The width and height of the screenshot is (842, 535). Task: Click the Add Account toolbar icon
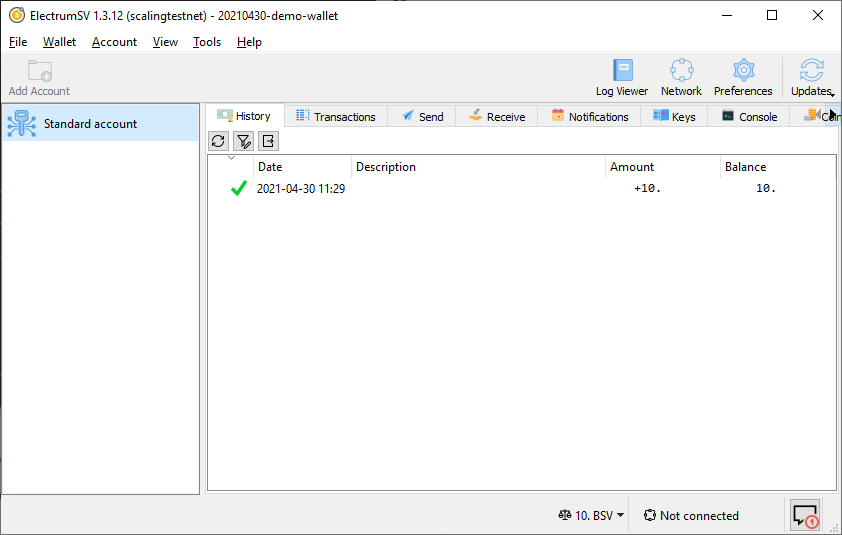[39, 77]
